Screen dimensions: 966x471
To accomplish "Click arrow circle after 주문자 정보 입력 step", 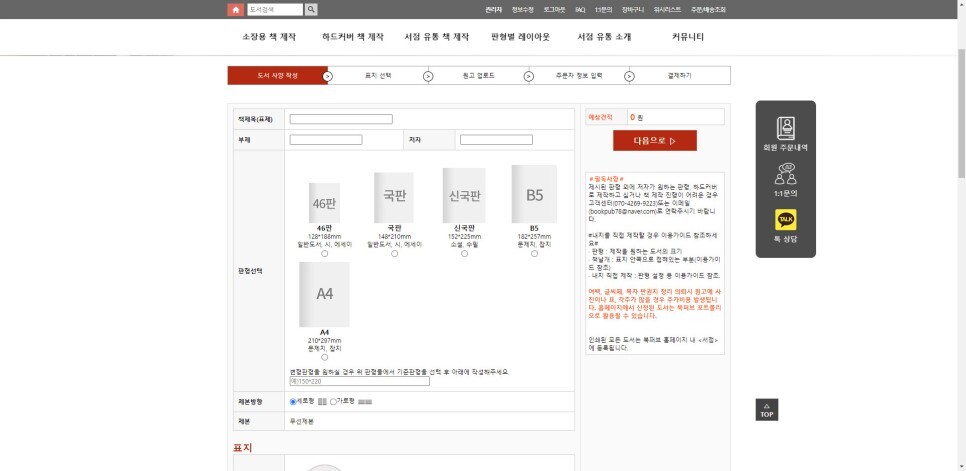I will coord(629,76).
